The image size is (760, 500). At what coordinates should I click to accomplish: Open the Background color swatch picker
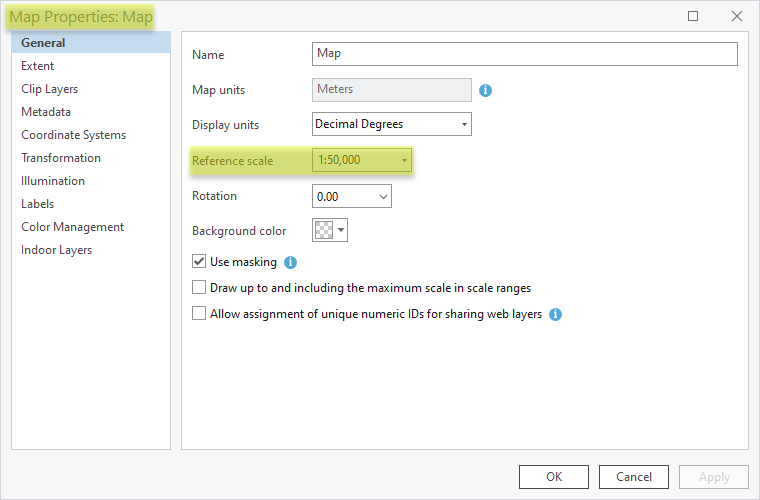[331, 231]
